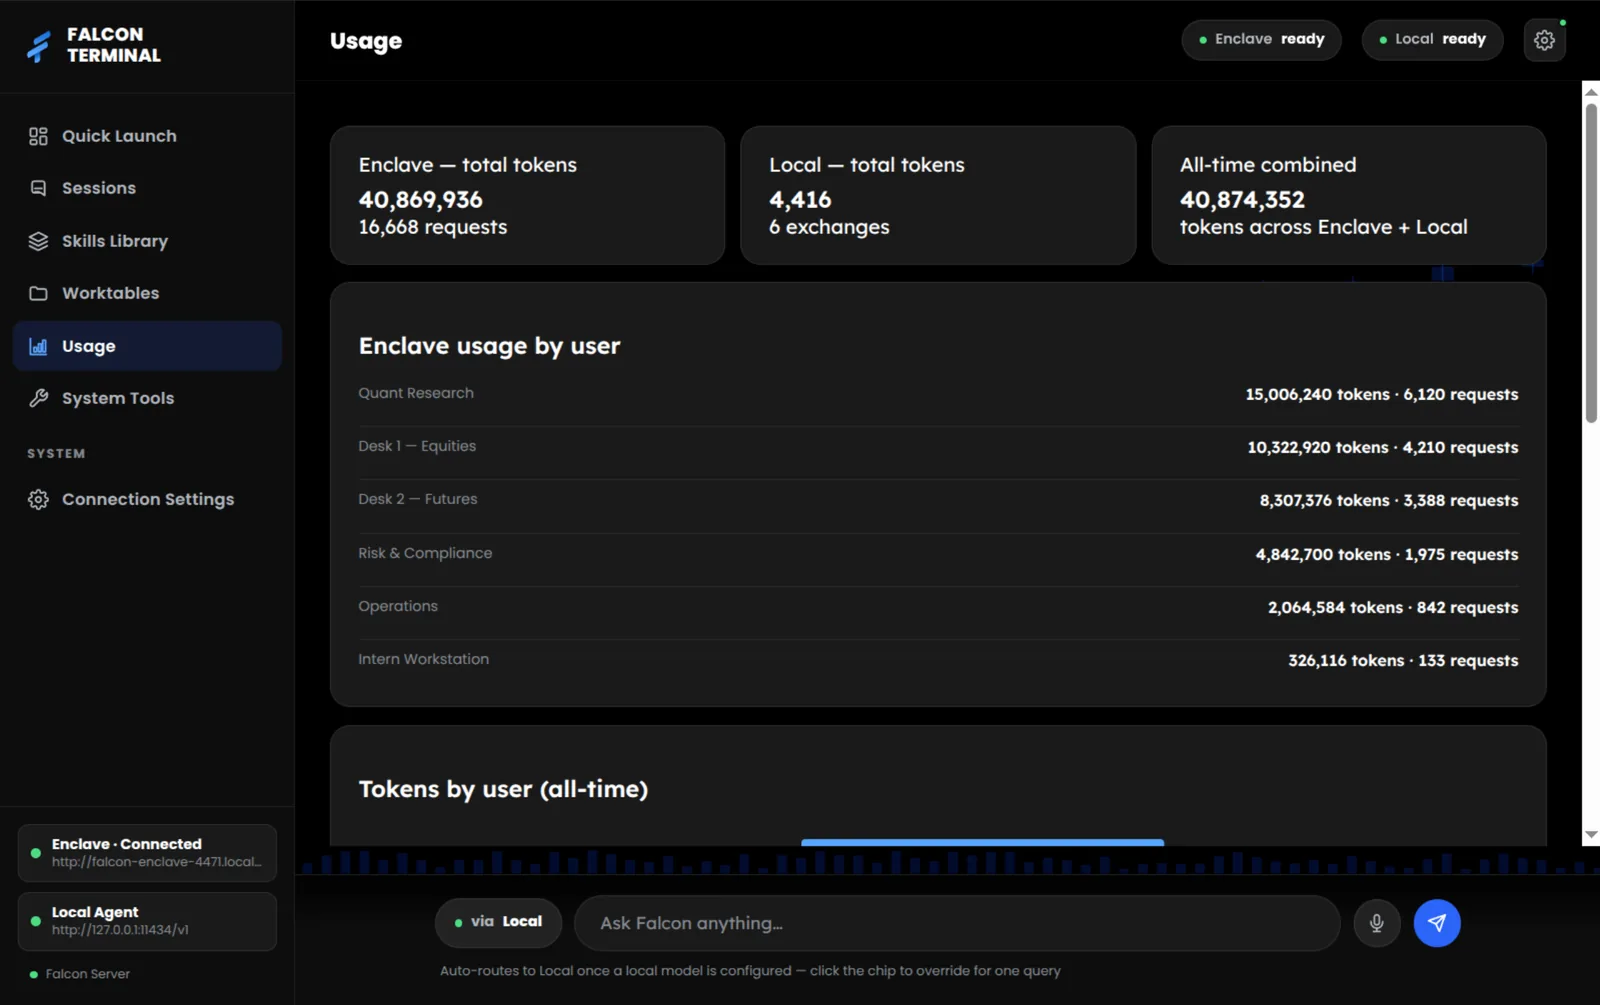The height and width of the screenshot is (1005, 1600).
Task: Click the All-time combined value 40,874,352
Action: [x=1242, y=200]
